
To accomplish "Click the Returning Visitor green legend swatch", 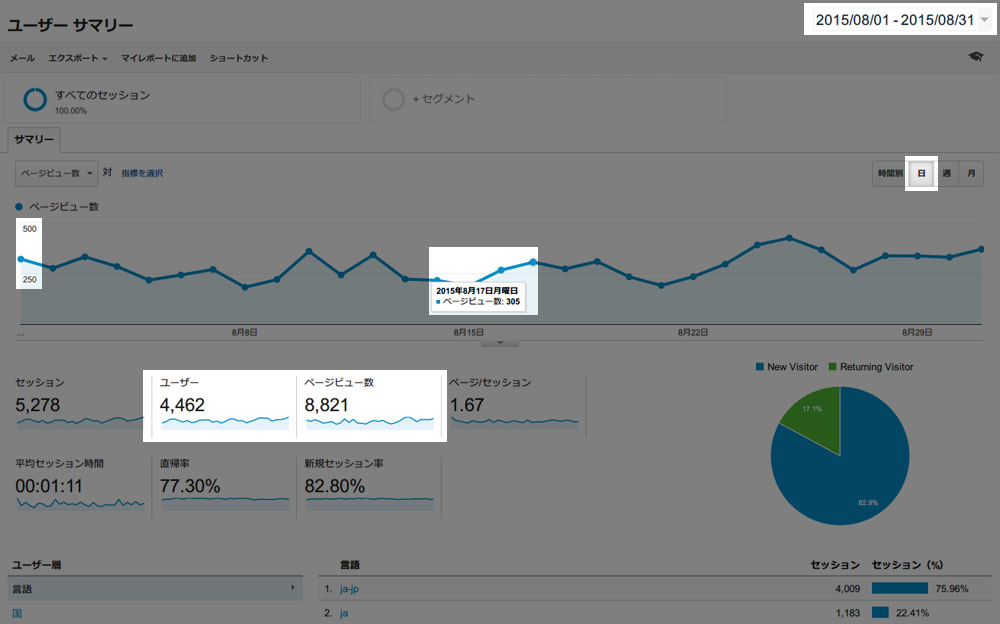I will (832, 367).
